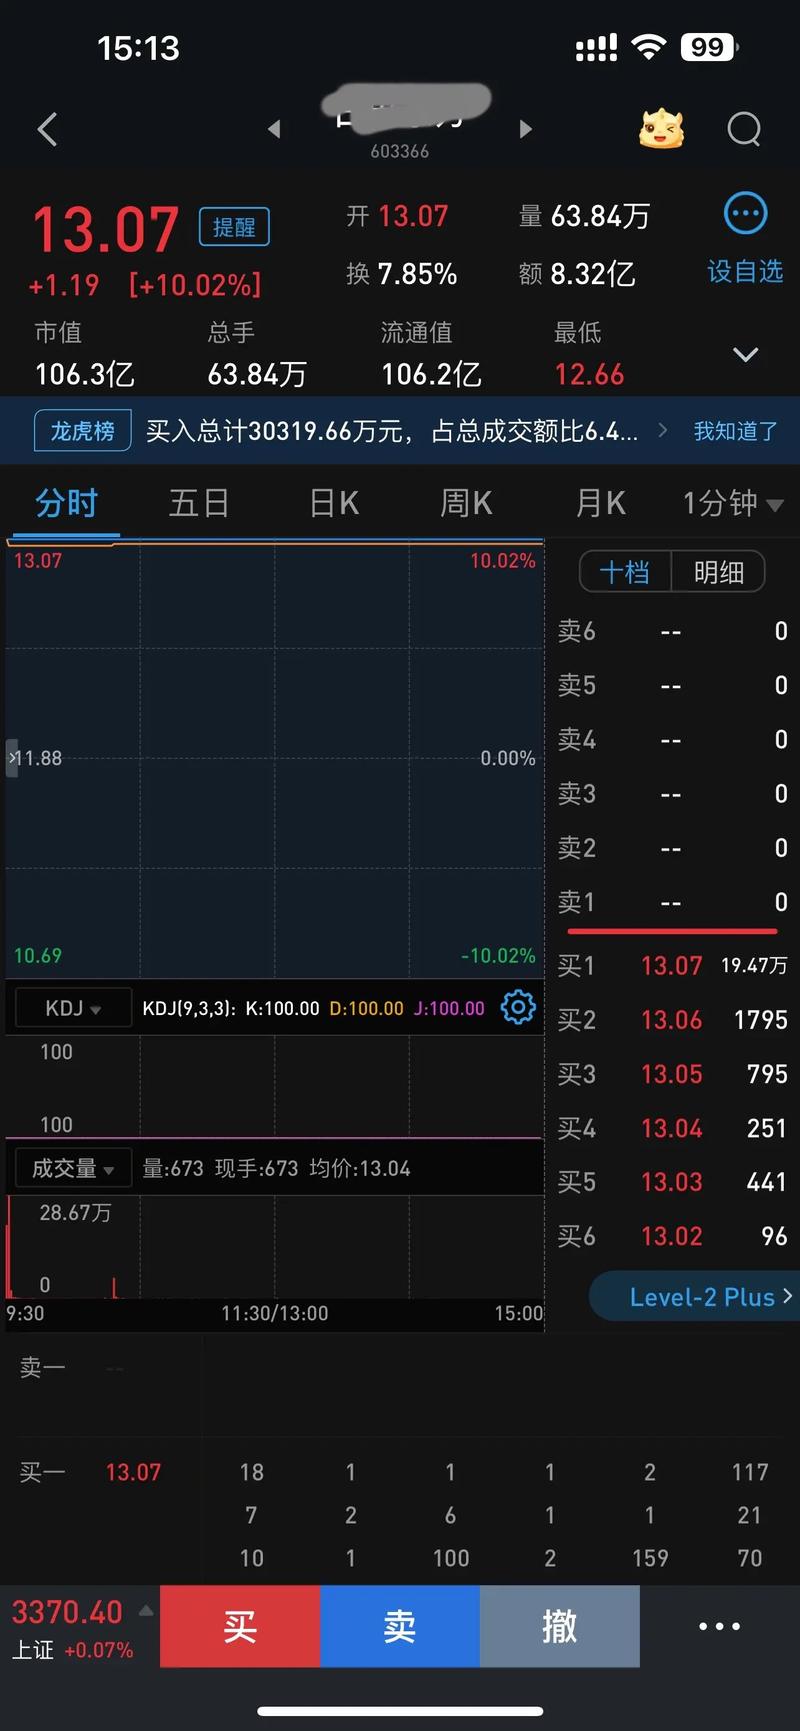The width and height of the screenshot is (800, 1731).
Task: Switch to 分时 tab
Action: (x=66, y=503)
